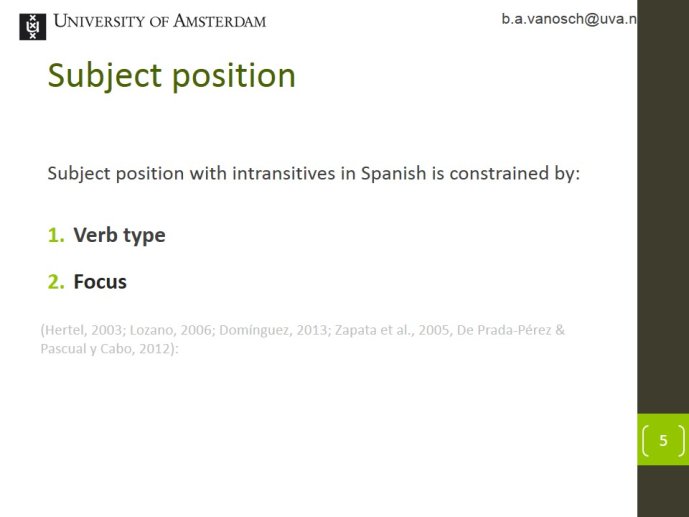Click the Zapata et al., 2005 citation

392,330
